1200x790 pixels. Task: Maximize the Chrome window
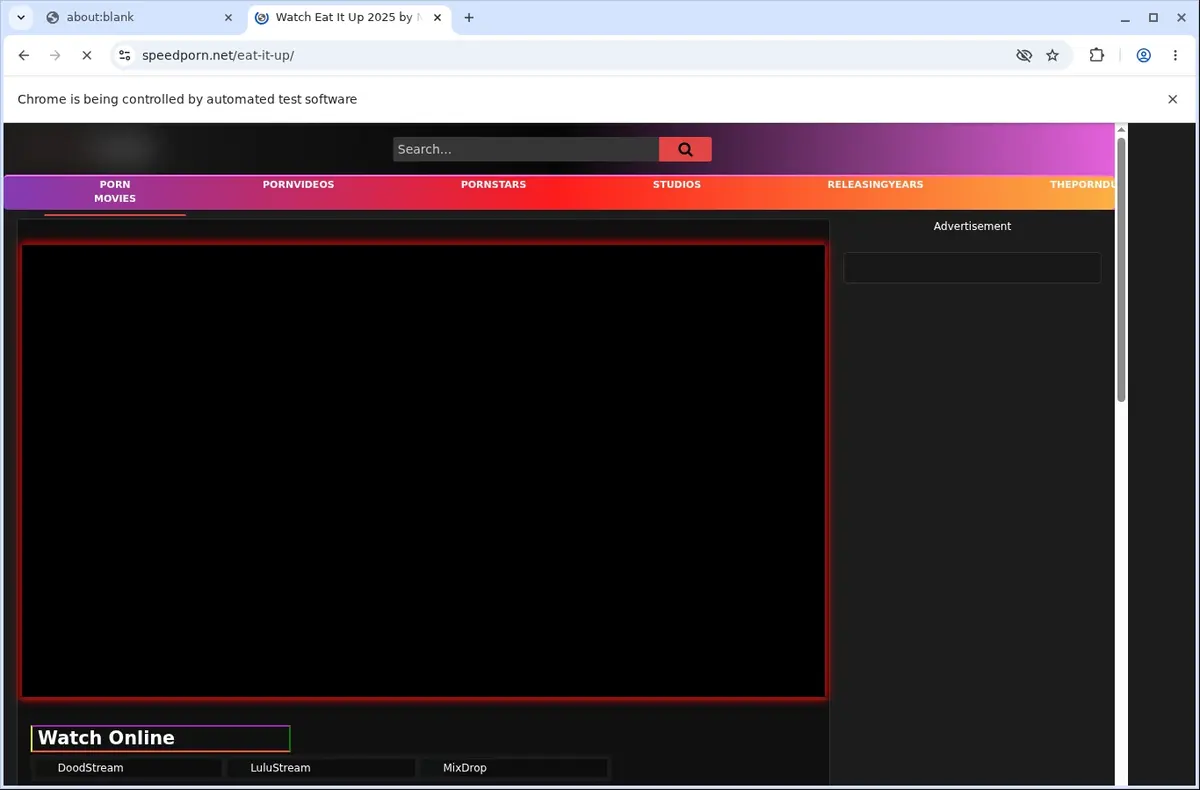point(1153,17)
